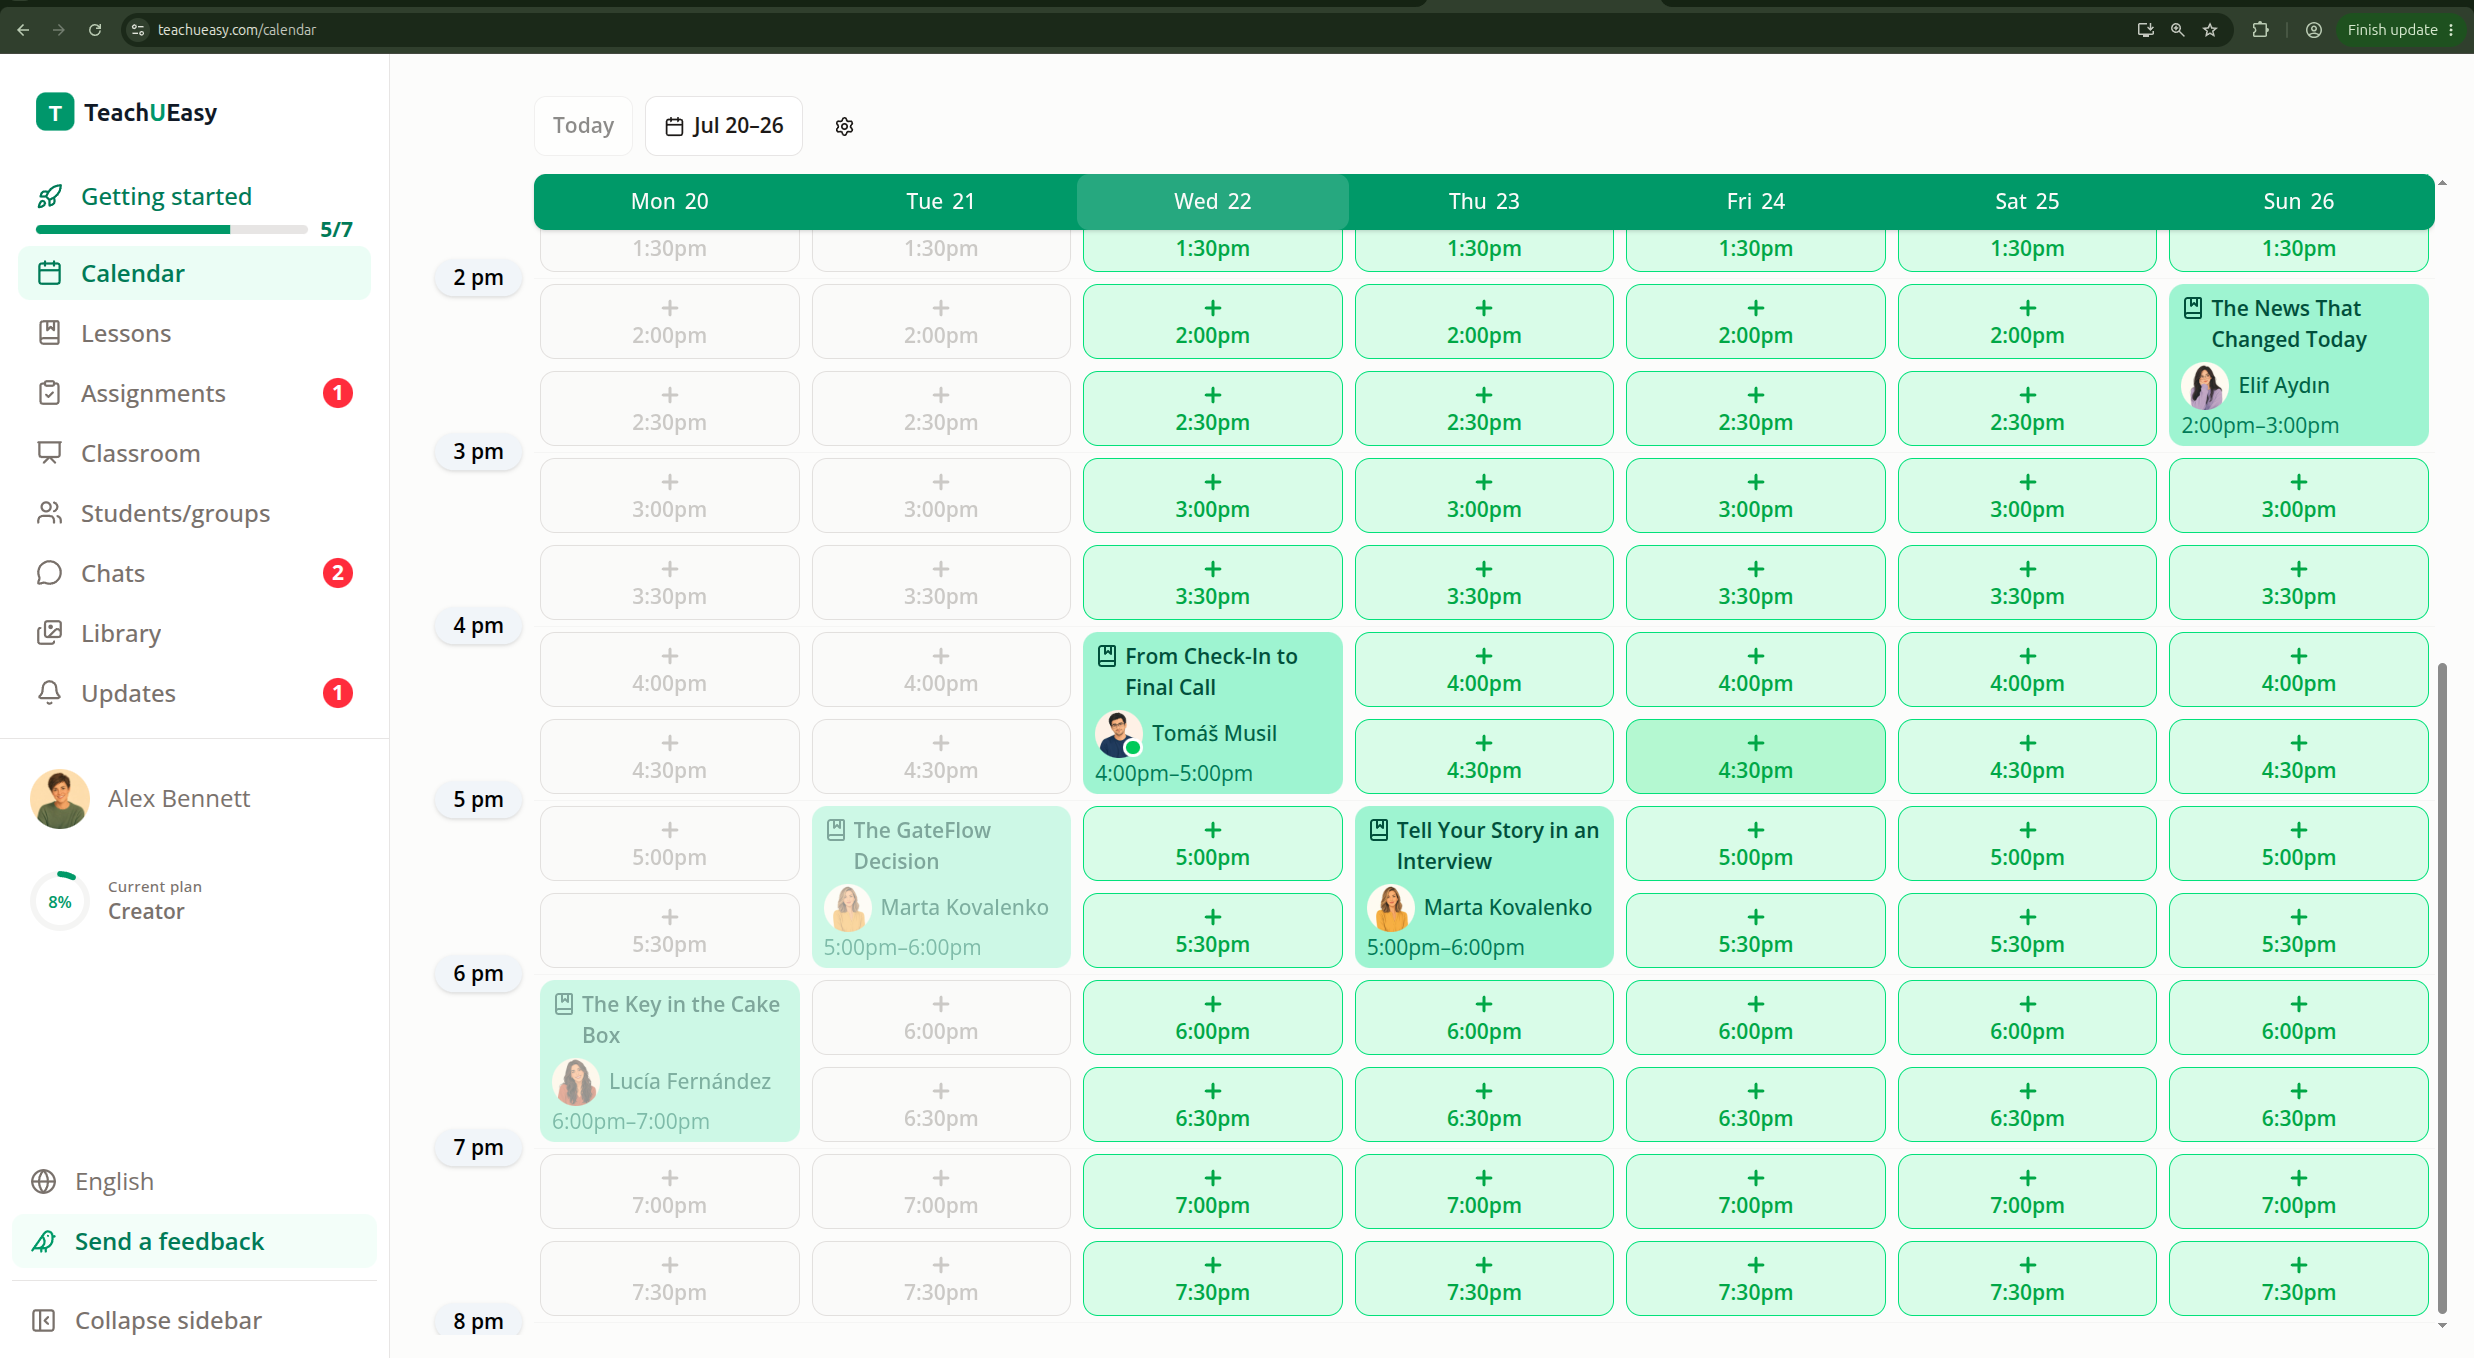Add lesson Sat 25 at 7:00pm
Viewport: 2474px width, 1358px height.
click(x=2027, y=1192)
